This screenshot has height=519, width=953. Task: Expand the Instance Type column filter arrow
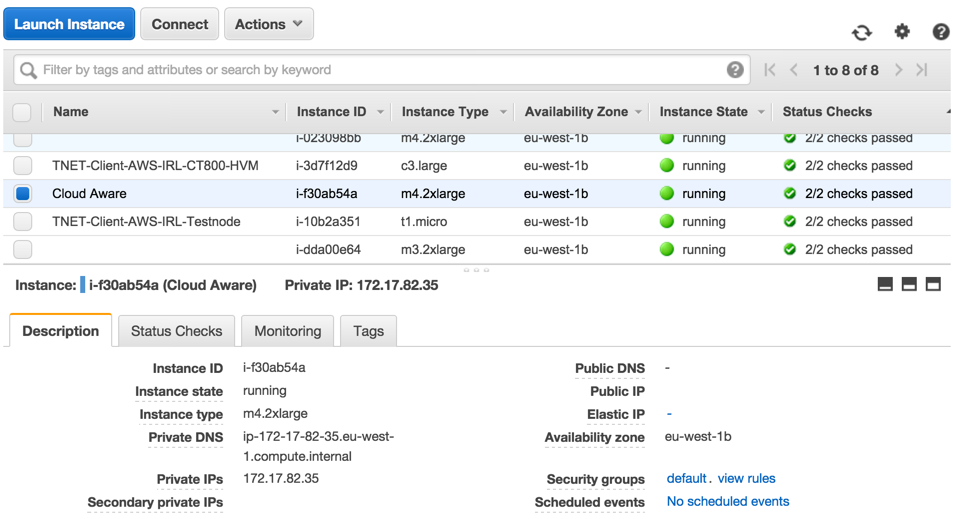tap(503, 112)
